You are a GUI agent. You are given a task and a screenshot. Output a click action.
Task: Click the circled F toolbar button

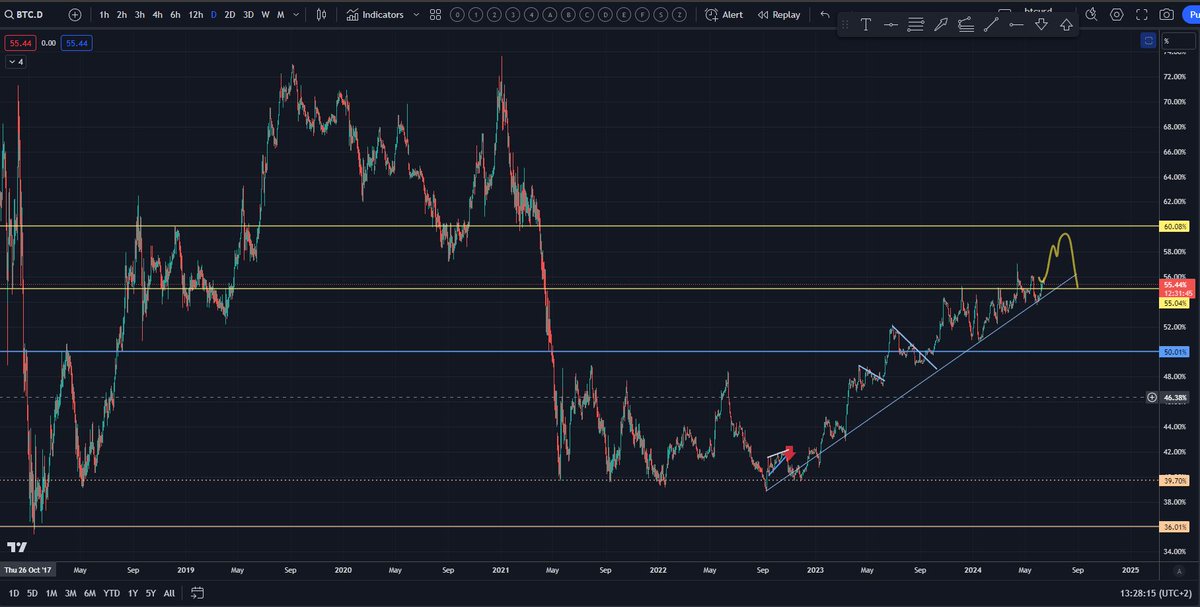[x=642, y=15]
